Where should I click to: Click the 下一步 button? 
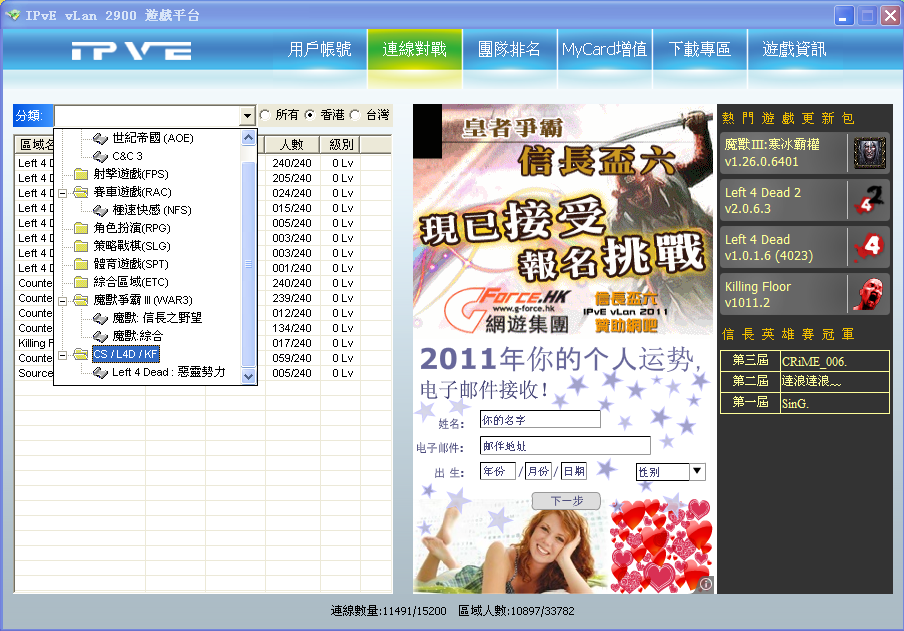click(566, 501)
